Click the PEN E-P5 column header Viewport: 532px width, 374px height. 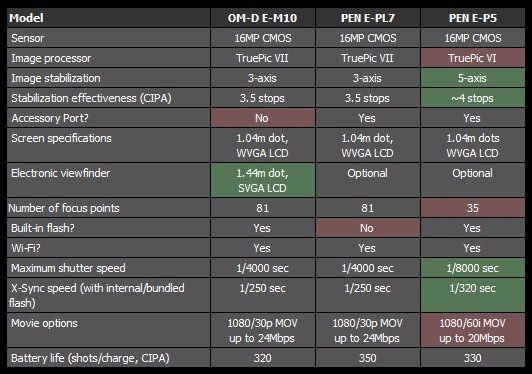(473, 18)
